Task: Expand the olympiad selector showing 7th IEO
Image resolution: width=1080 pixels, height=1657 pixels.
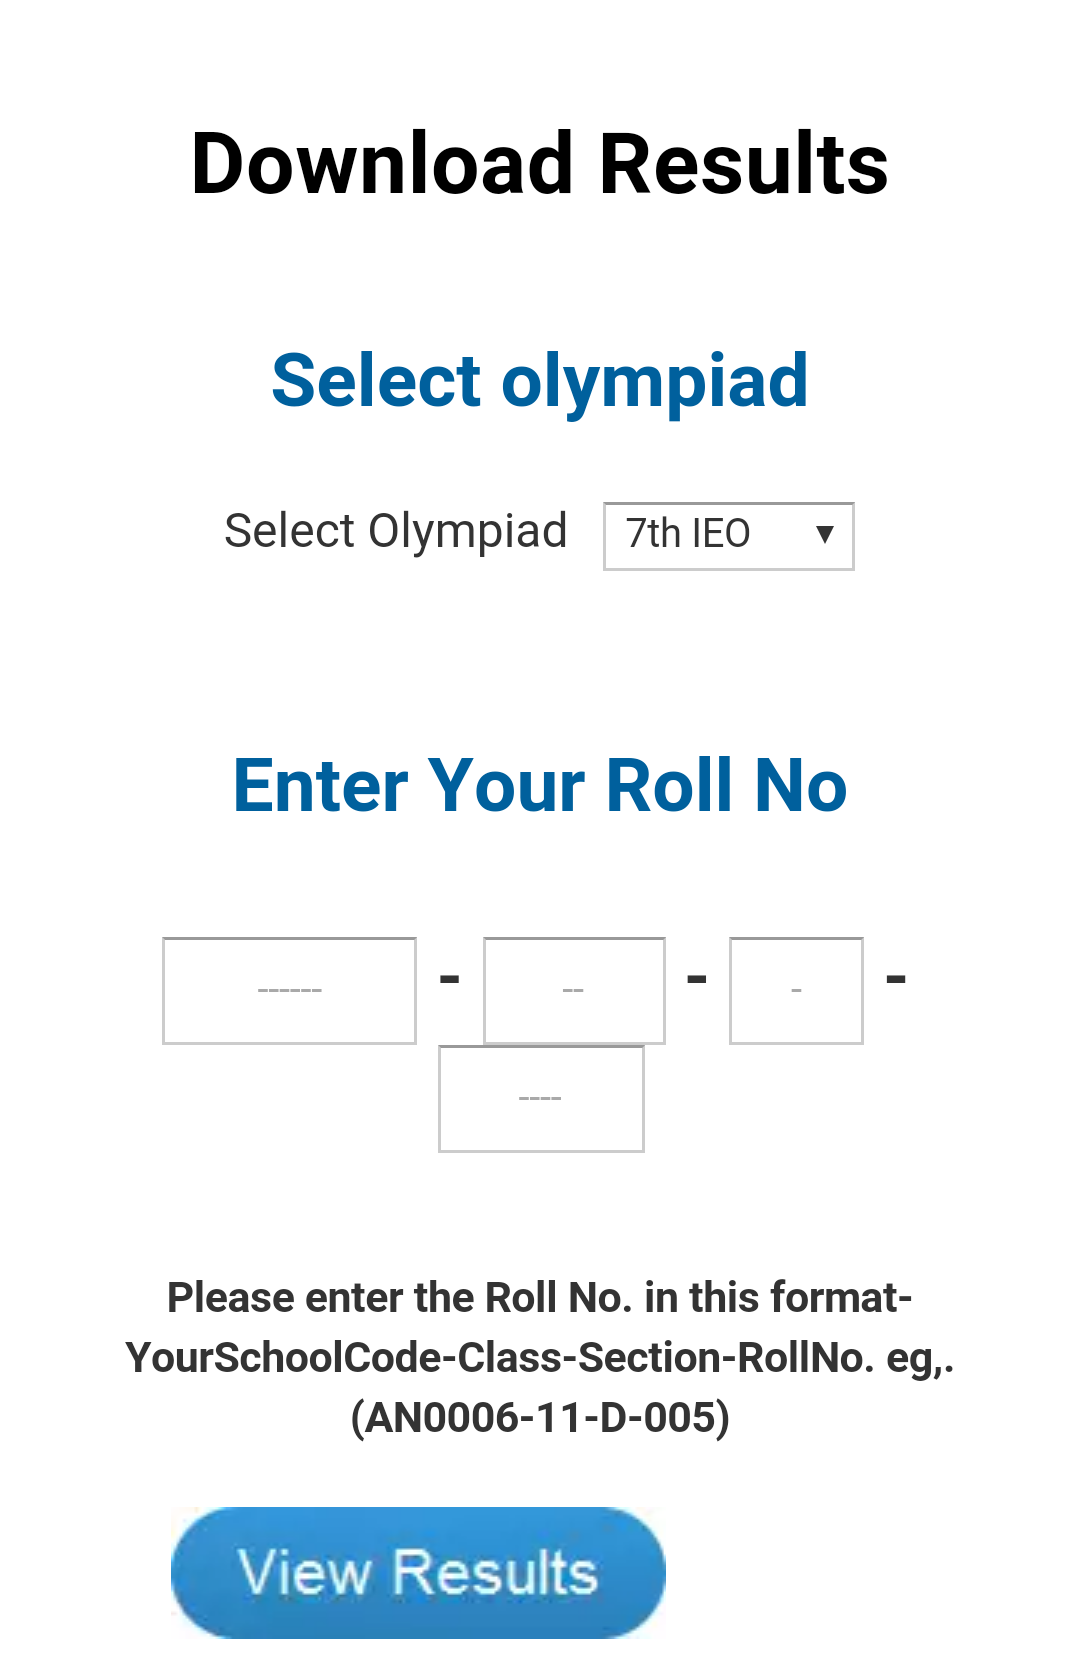Action: point(728,535)
